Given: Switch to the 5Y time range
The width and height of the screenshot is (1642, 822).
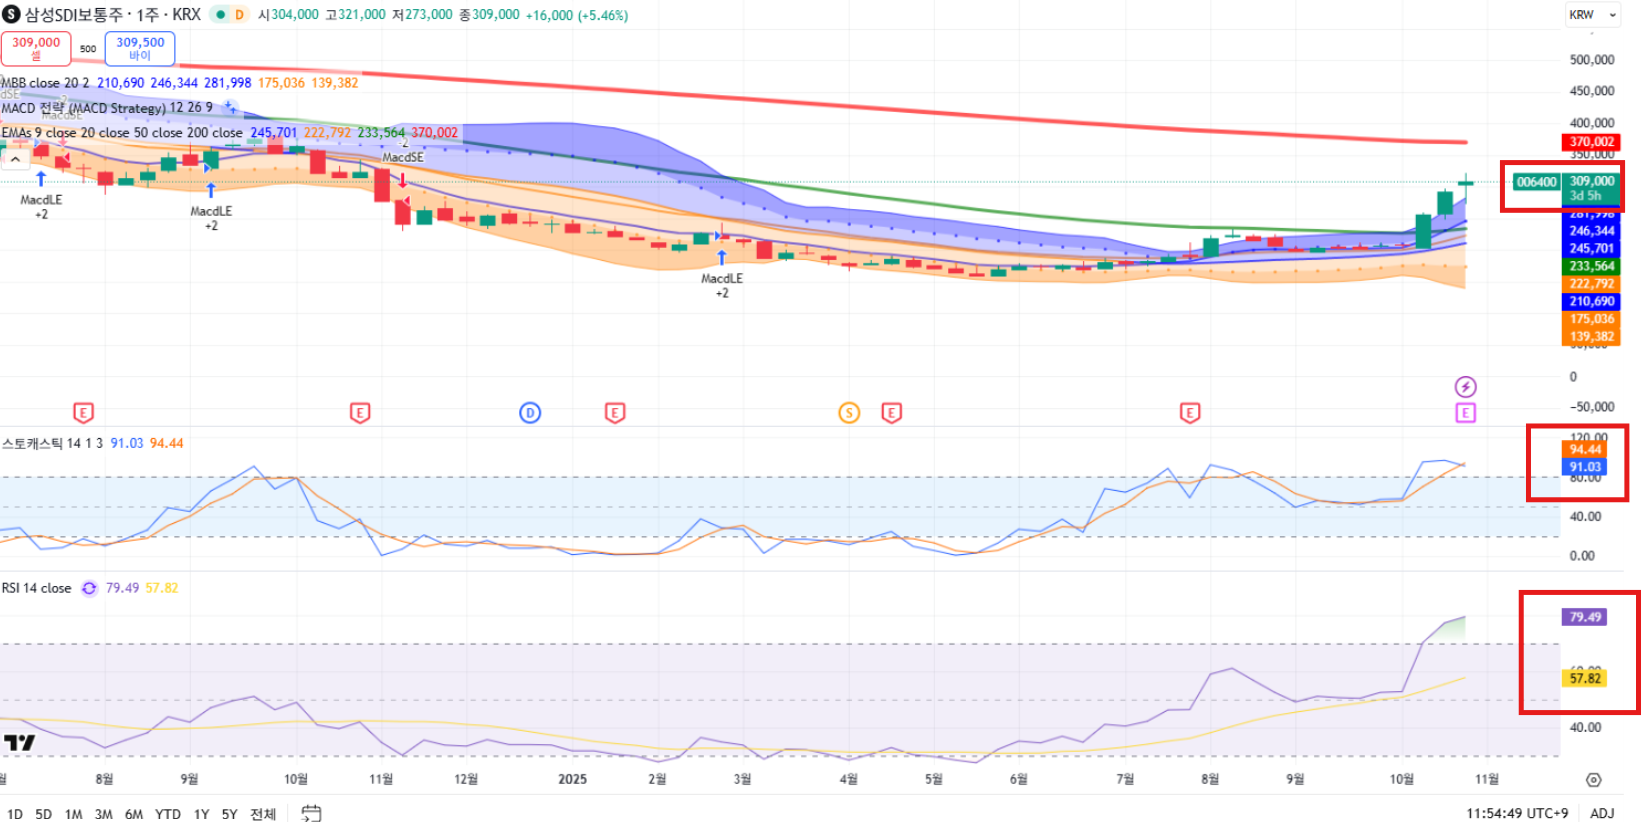Looking at the screenshot, I should click(229, 814).
